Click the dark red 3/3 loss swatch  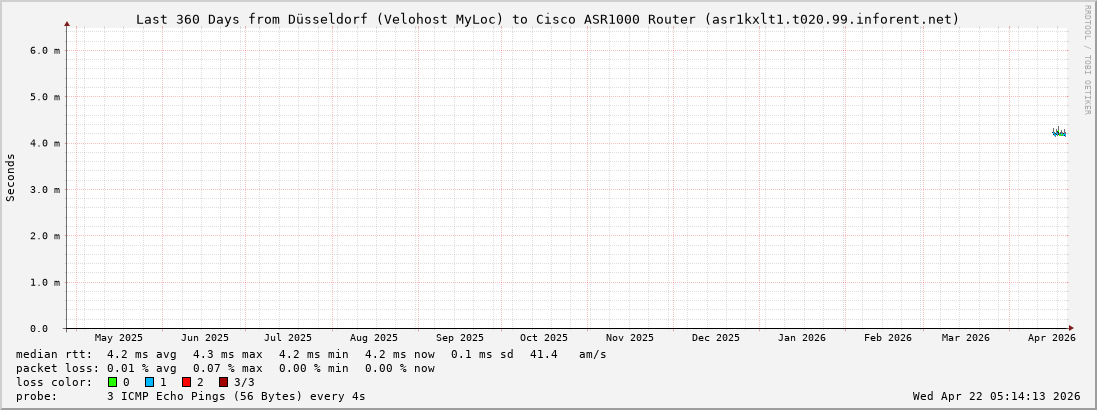point(223,382)
